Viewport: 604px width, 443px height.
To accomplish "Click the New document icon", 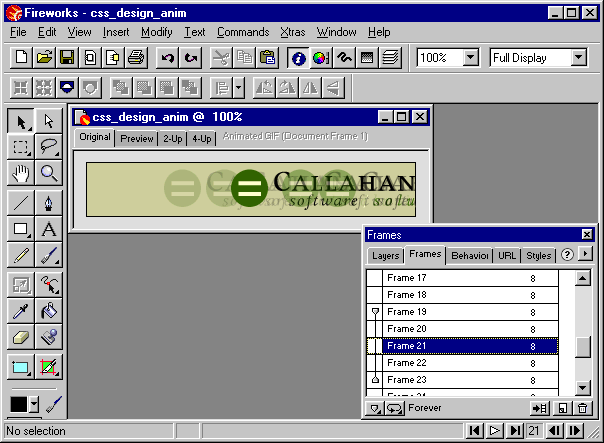I will pyautogui.click(x=21, y=58).
